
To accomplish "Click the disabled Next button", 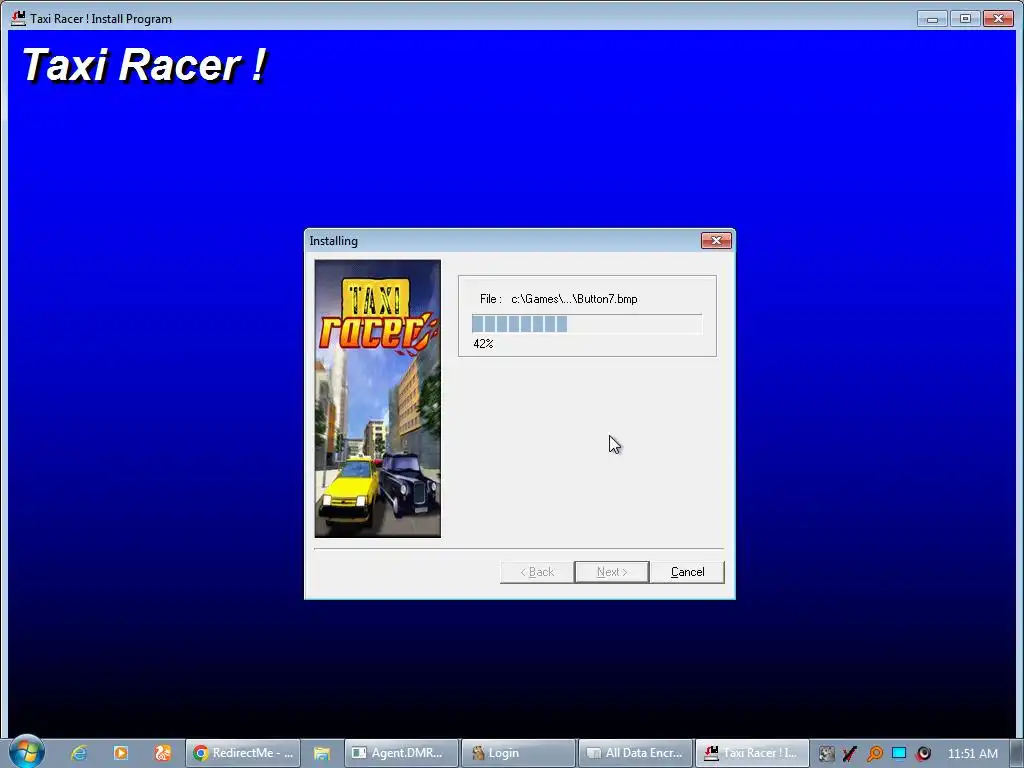I will [x=612, y=572].
